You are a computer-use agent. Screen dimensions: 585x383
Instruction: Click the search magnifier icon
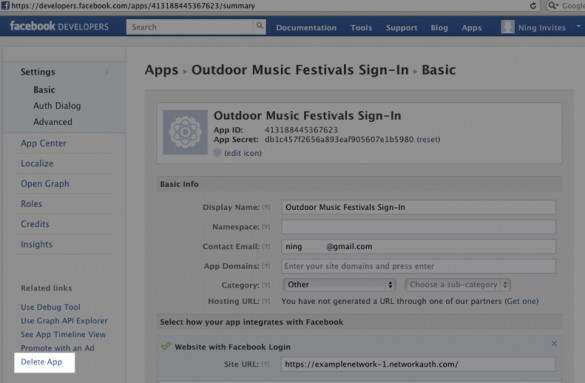(x=260, y=26)
